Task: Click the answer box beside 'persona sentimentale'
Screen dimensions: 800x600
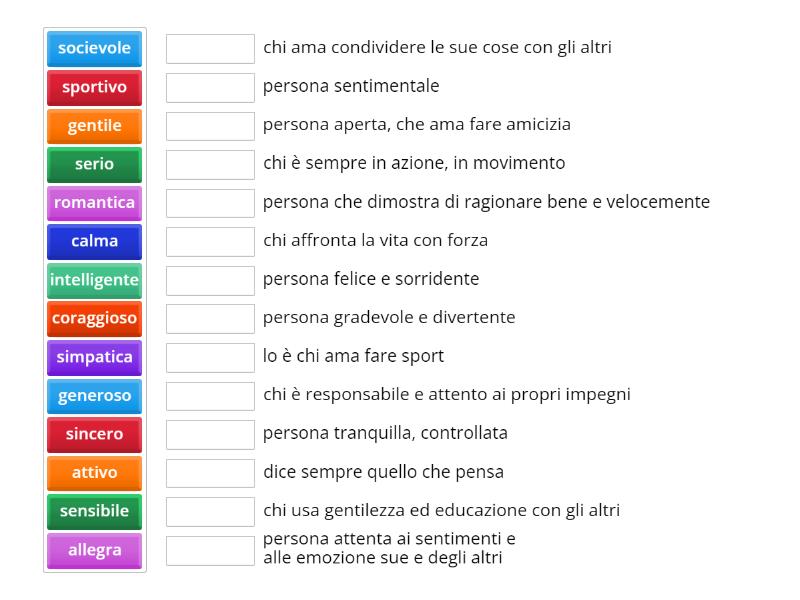Action: coord(210,87)
